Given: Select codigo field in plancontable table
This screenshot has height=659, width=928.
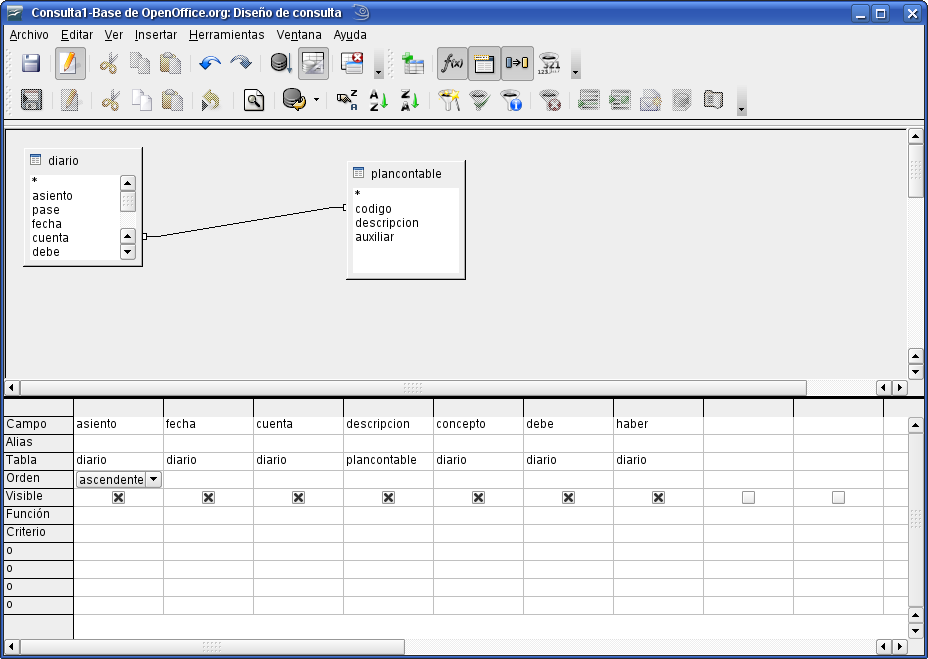Looking at the screenshot, I should tap(373, 208).
